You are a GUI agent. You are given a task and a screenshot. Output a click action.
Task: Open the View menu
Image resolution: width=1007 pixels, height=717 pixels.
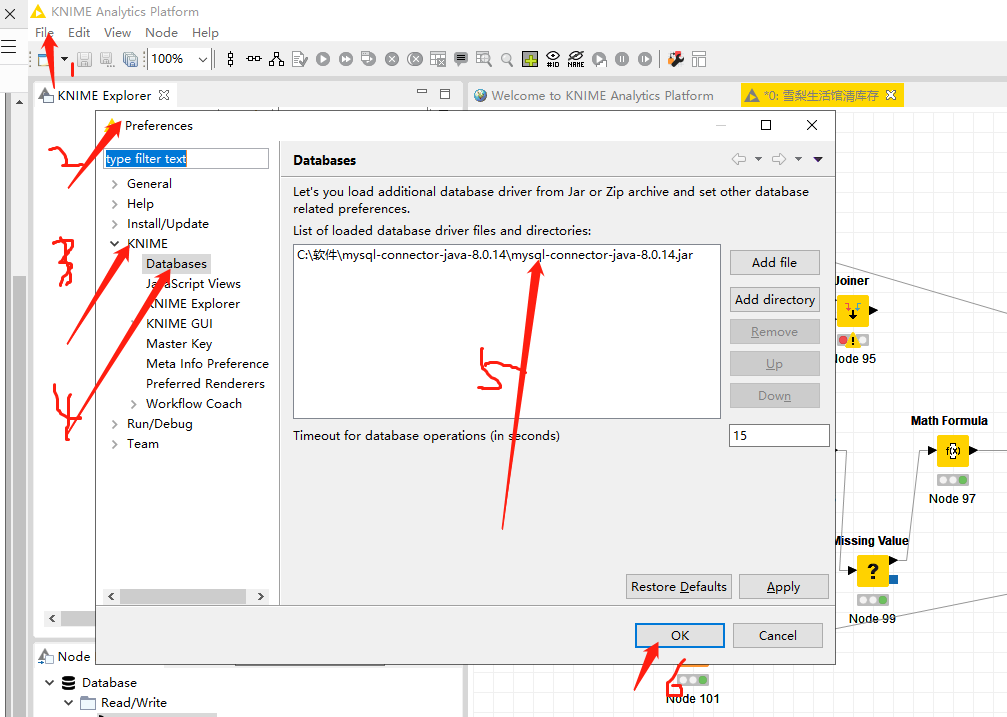(x=118, y=33)
